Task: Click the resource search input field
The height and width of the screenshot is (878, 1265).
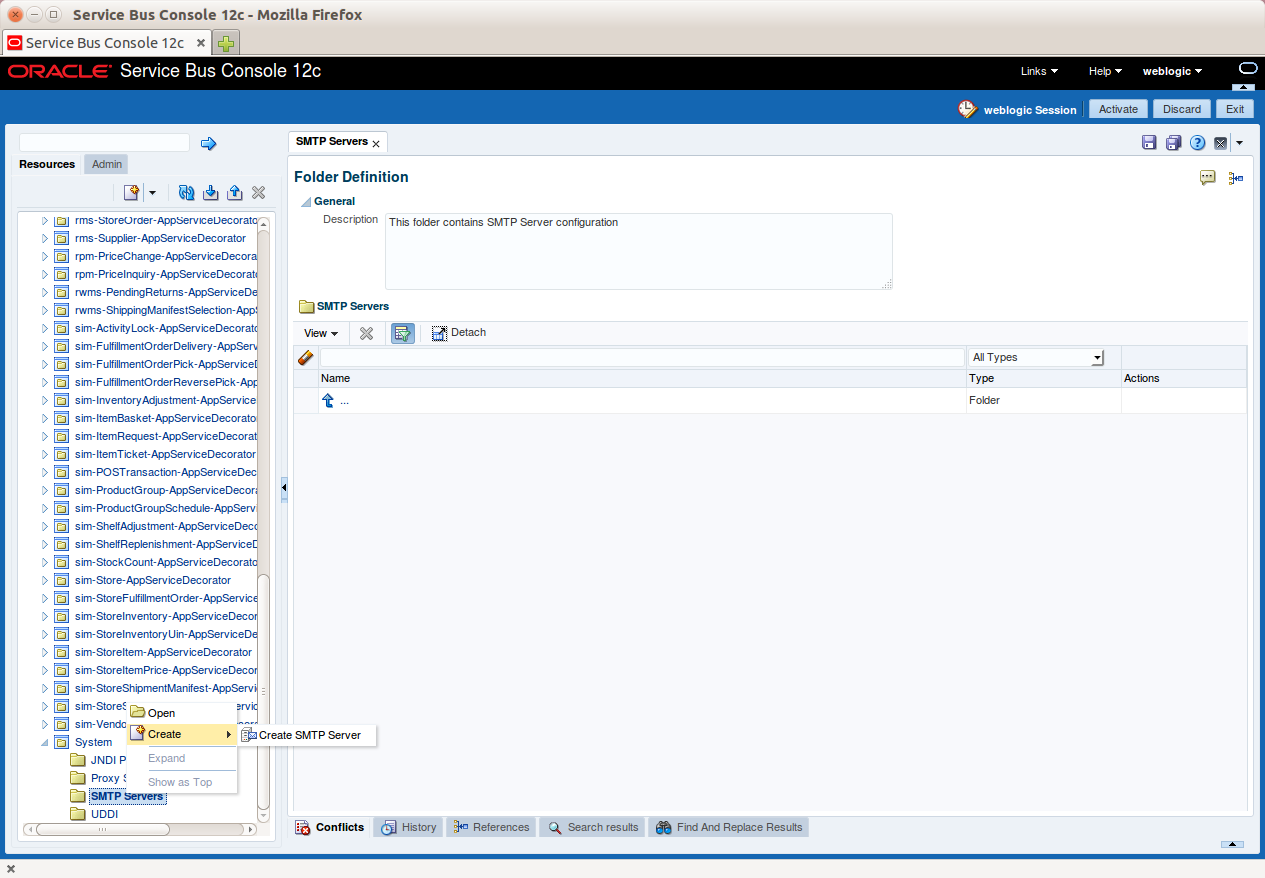Action: point(104,143)
